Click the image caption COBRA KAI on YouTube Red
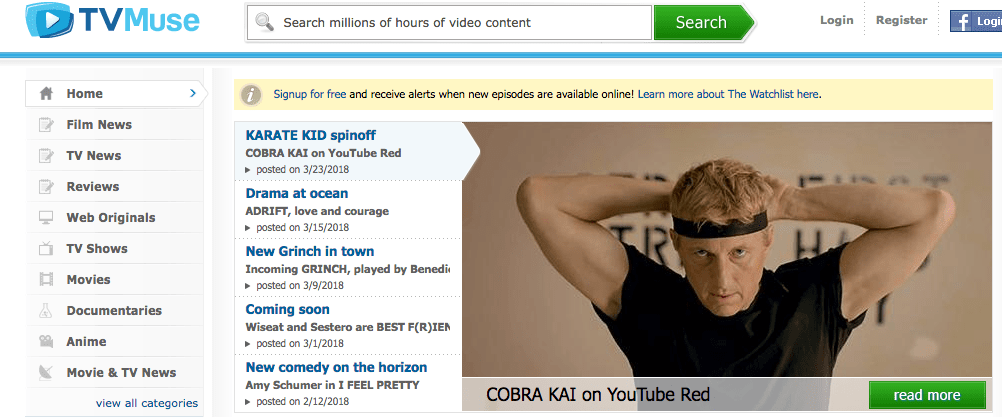Viewport: 1002px width, 417px height. pyautogui.click(x=598, y=395)
